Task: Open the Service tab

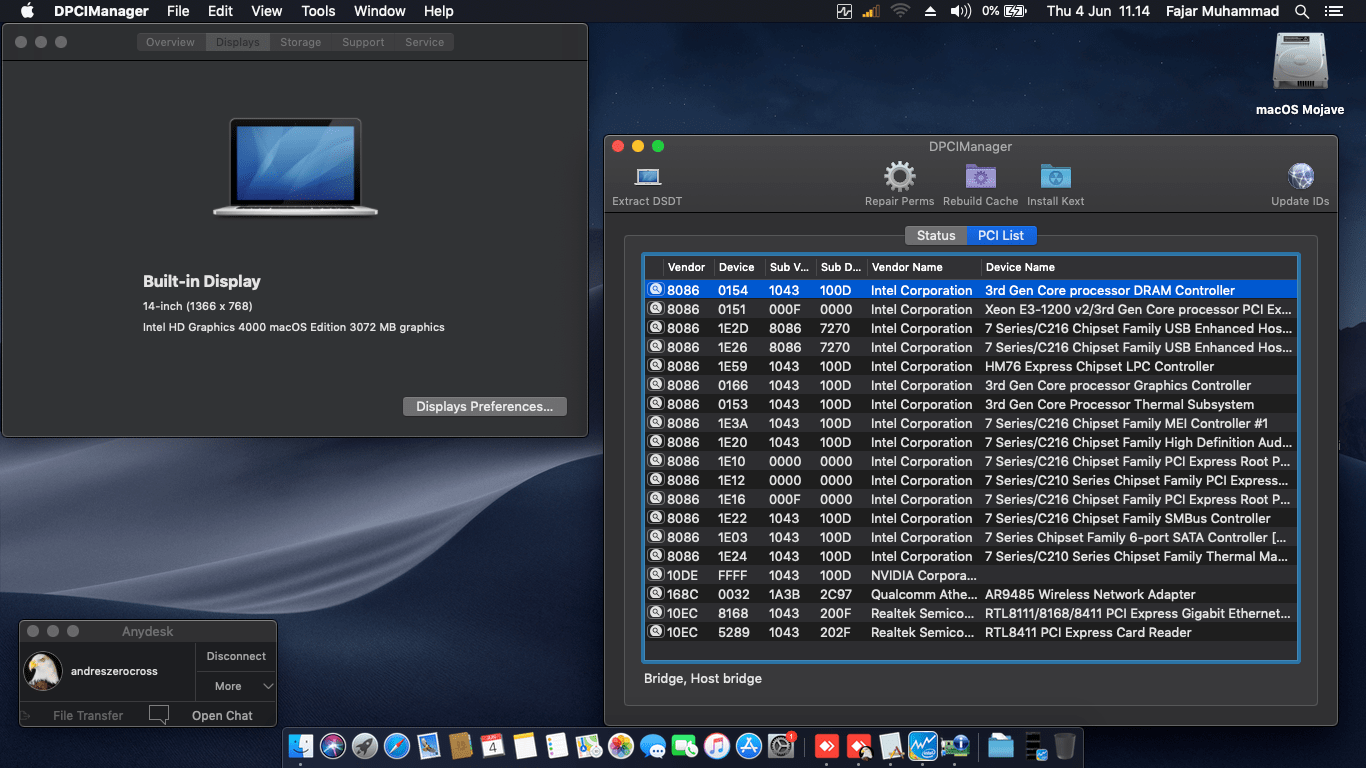Action: click(424, 42)
